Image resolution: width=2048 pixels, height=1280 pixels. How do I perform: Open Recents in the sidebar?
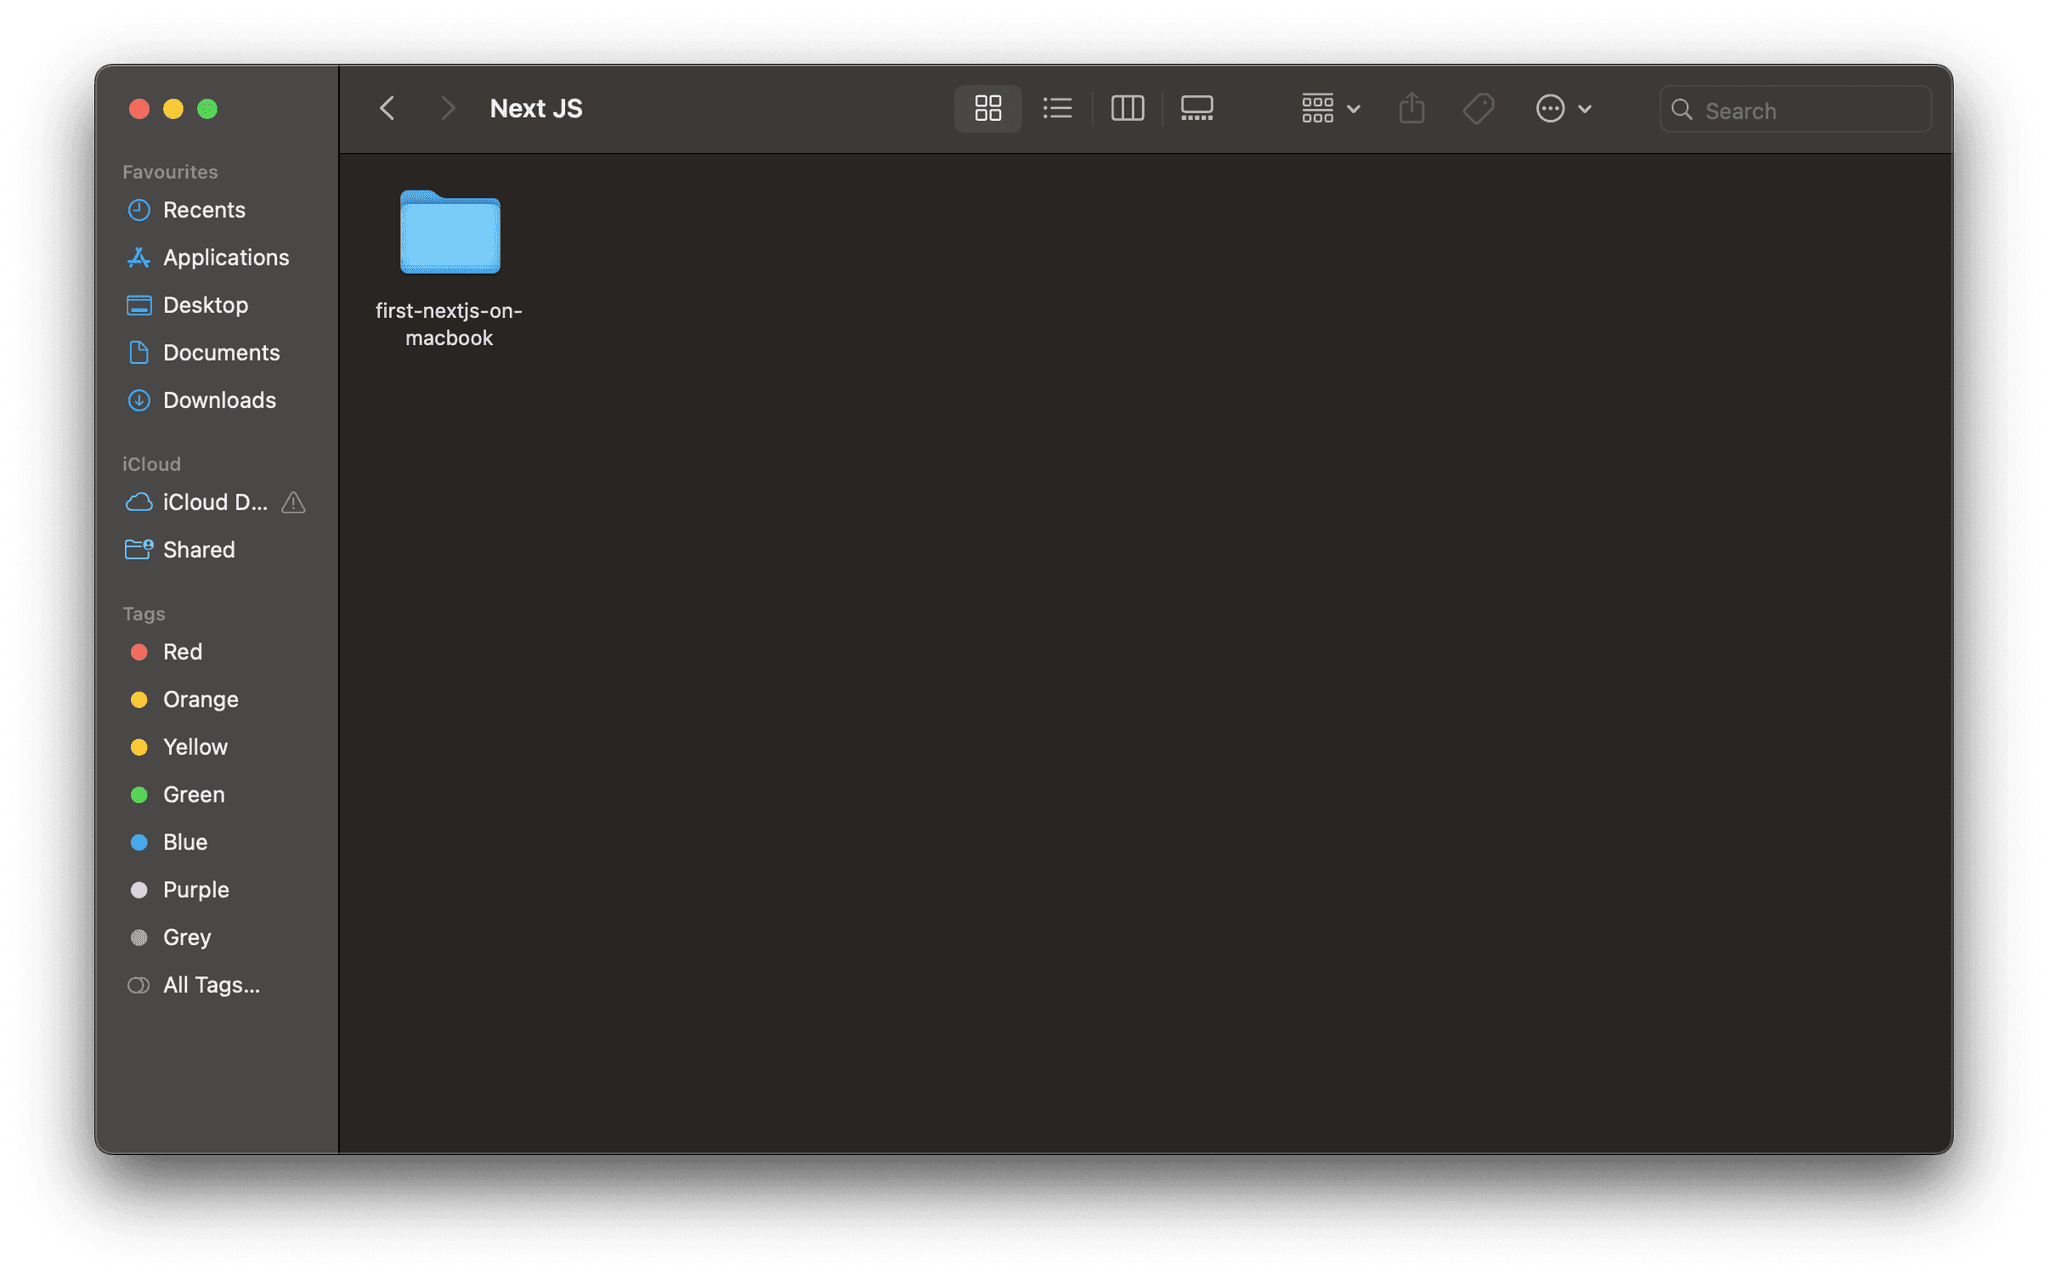pos(203,210)
